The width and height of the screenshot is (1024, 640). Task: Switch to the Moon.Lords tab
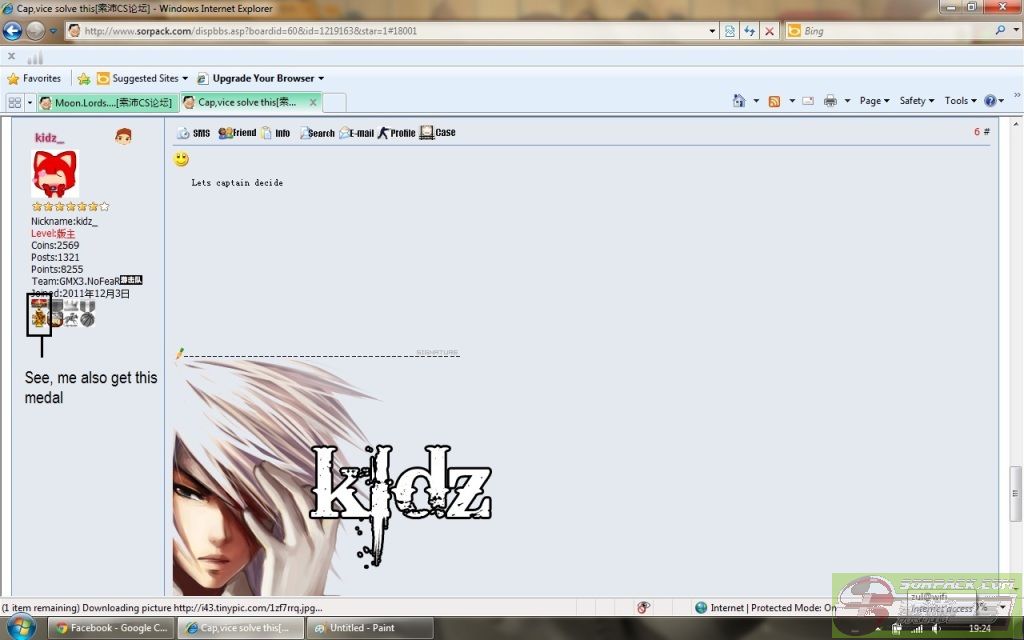tap(107, 102)
